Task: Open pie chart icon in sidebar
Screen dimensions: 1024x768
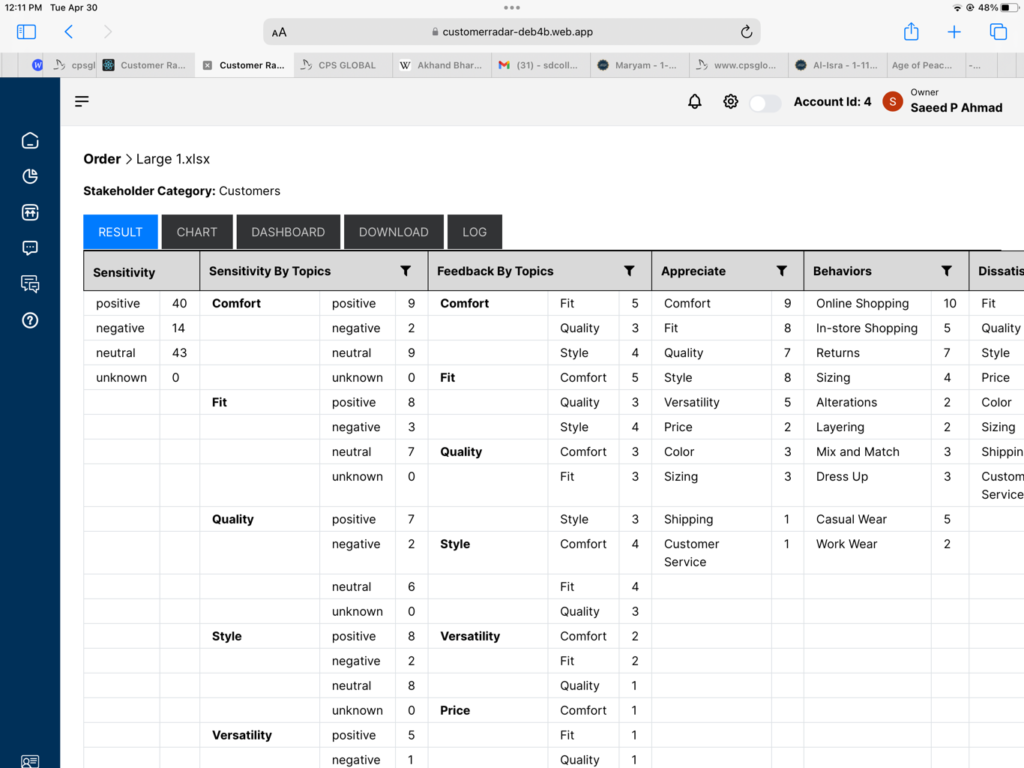Action: tap(30, 177)
